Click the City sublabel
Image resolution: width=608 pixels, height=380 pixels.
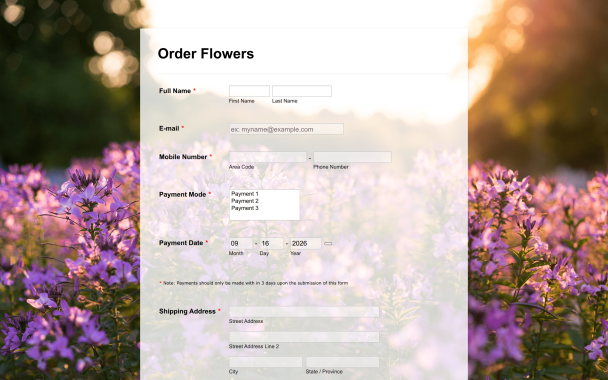point(233,371)
